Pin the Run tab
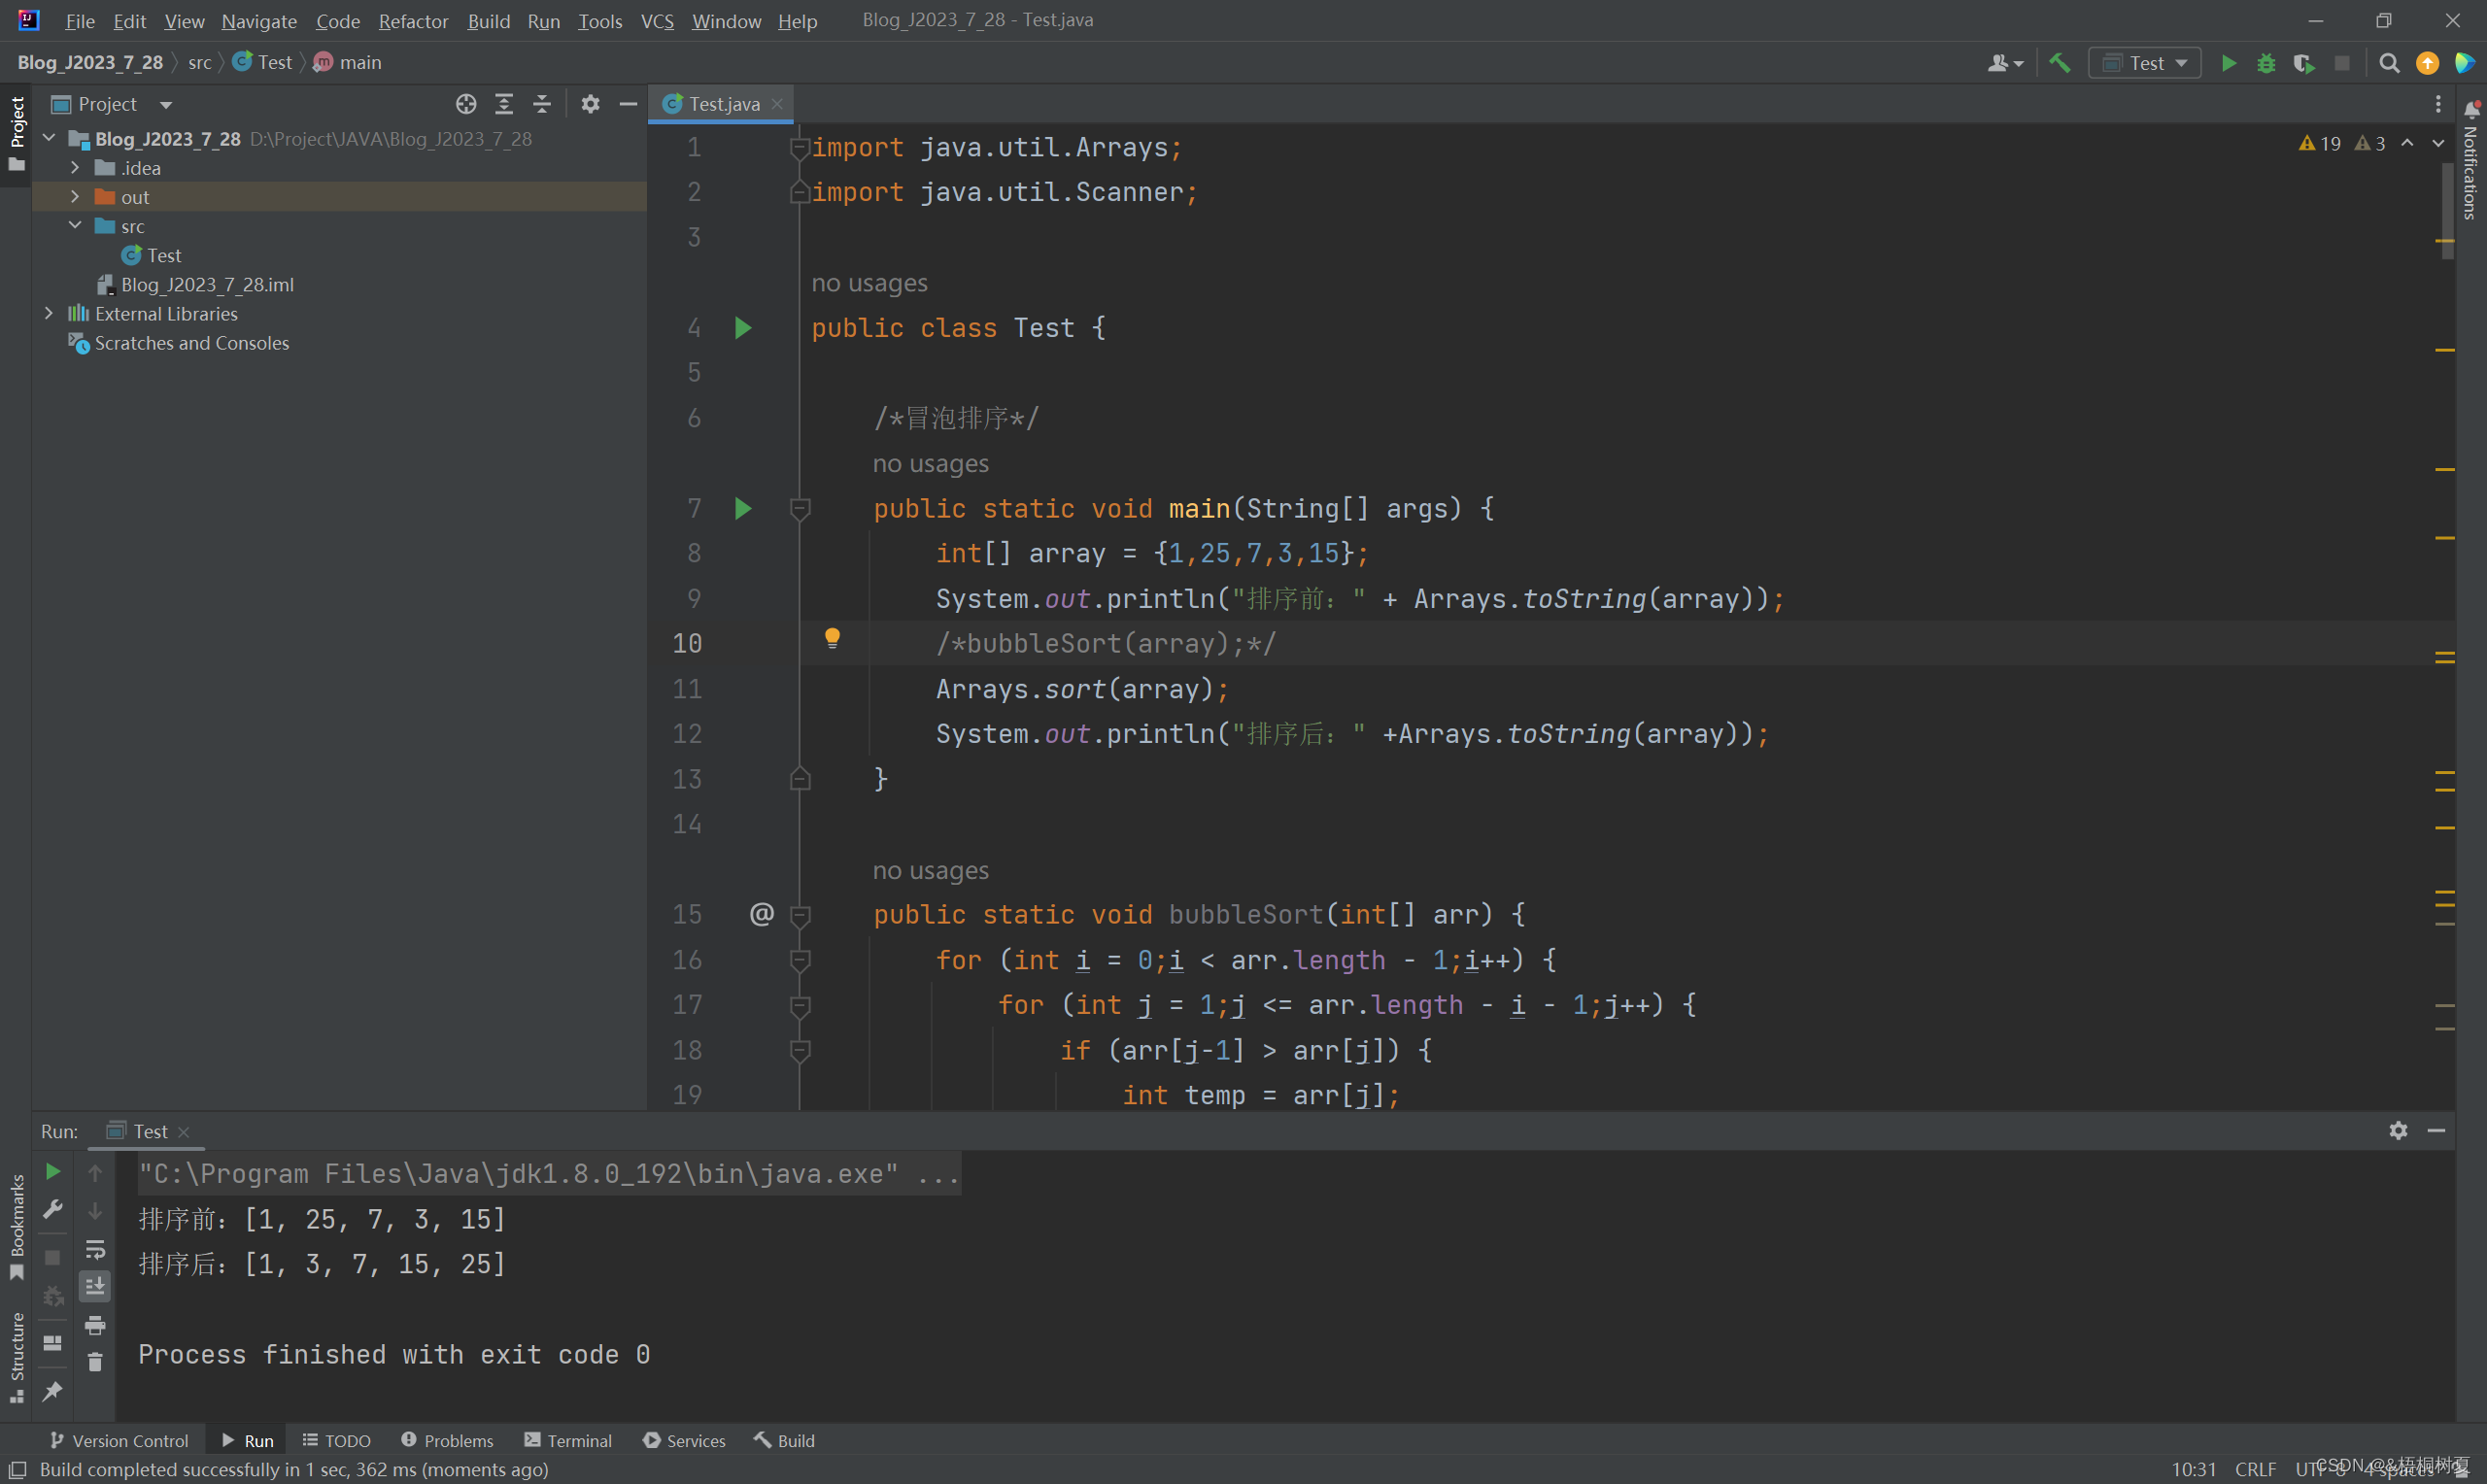 [x=53, y=1391]
